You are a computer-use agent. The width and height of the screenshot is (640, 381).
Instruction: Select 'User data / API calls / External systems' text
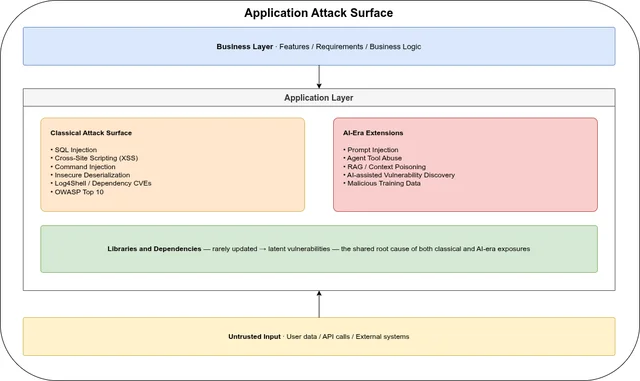pyautogui.click(x=348, y=336)
